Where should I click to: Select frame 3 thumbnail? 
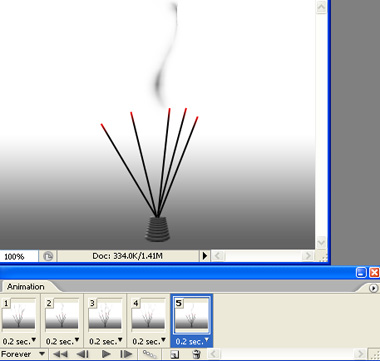105,315
